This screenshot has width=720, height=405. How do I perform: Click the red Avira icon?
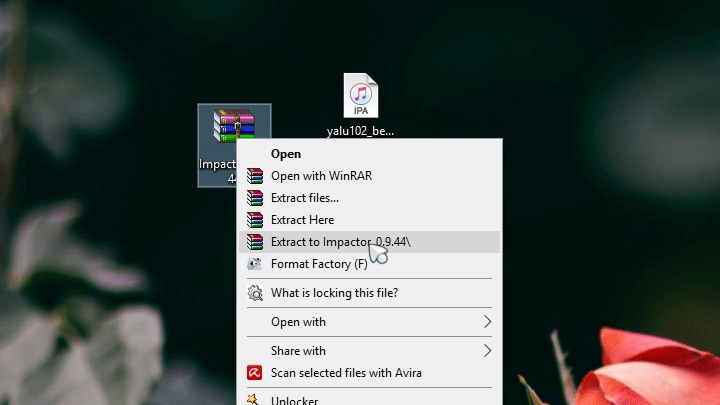tap(254, 372)
